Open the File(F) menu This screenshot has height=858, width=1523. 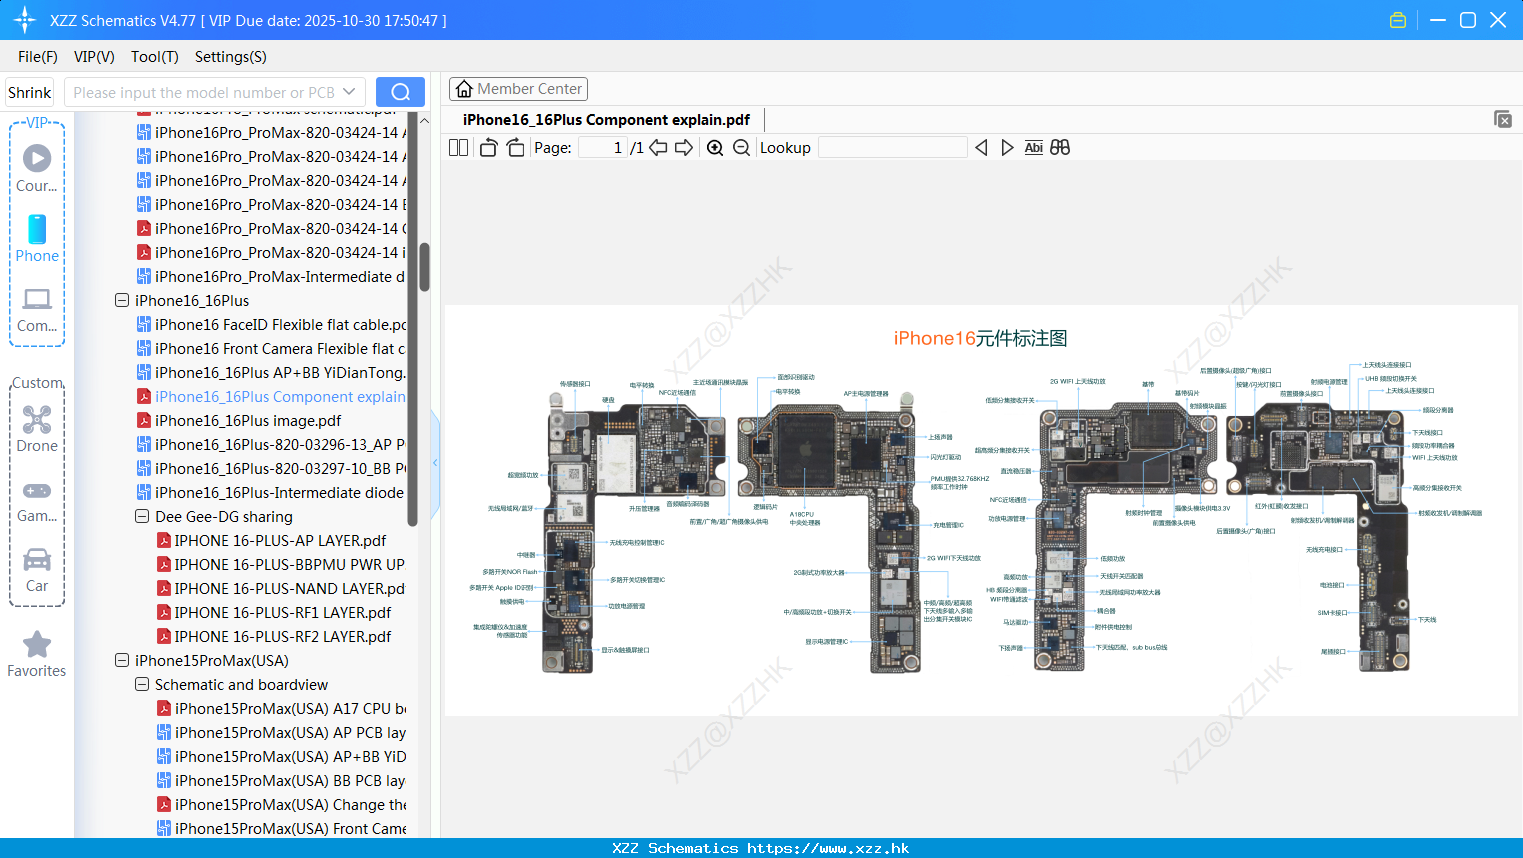pyautogui.click(x=38, y=57)
